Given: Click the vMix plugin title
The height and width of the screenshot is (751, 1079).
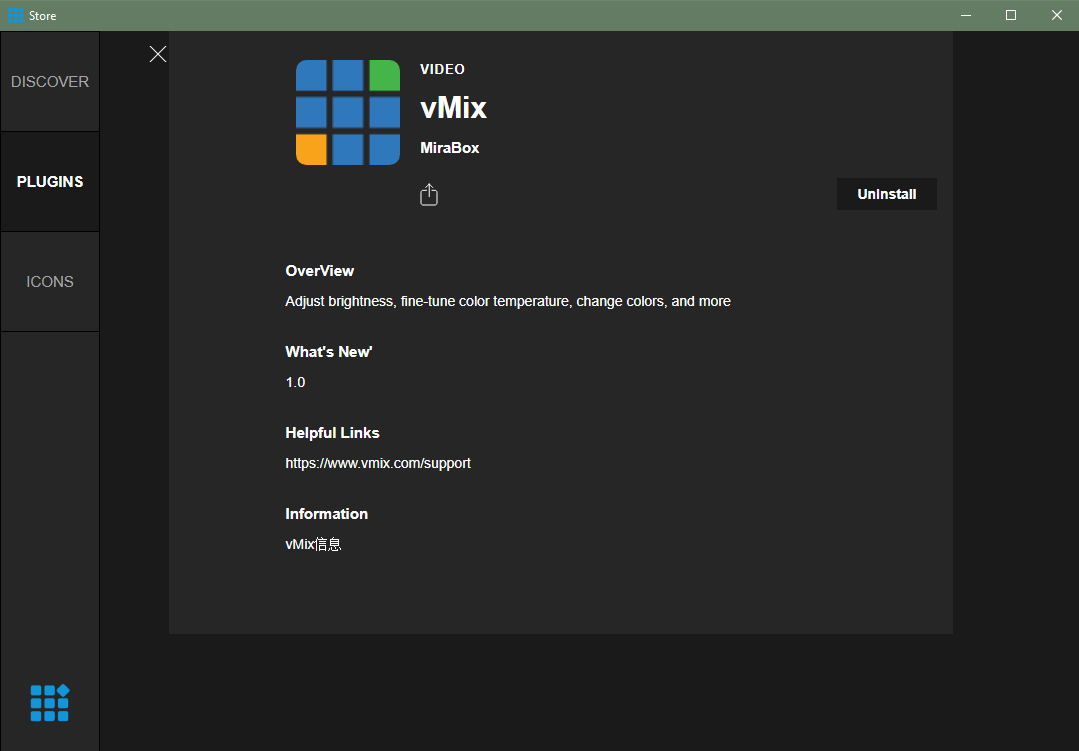Looking at the screenshot, I should pos(453,107).
